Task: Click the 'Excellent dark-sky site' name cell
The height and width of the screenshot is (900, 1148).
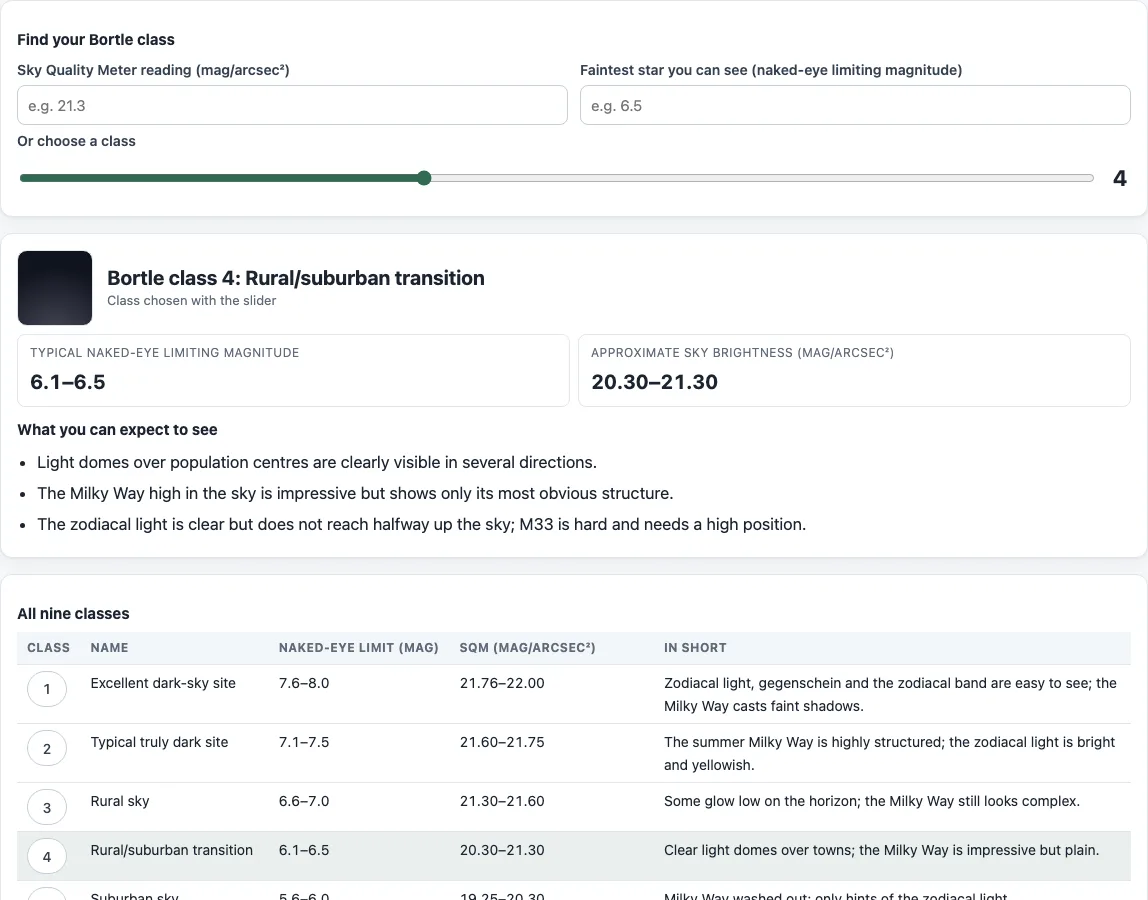Action: [x=163, y=683]
